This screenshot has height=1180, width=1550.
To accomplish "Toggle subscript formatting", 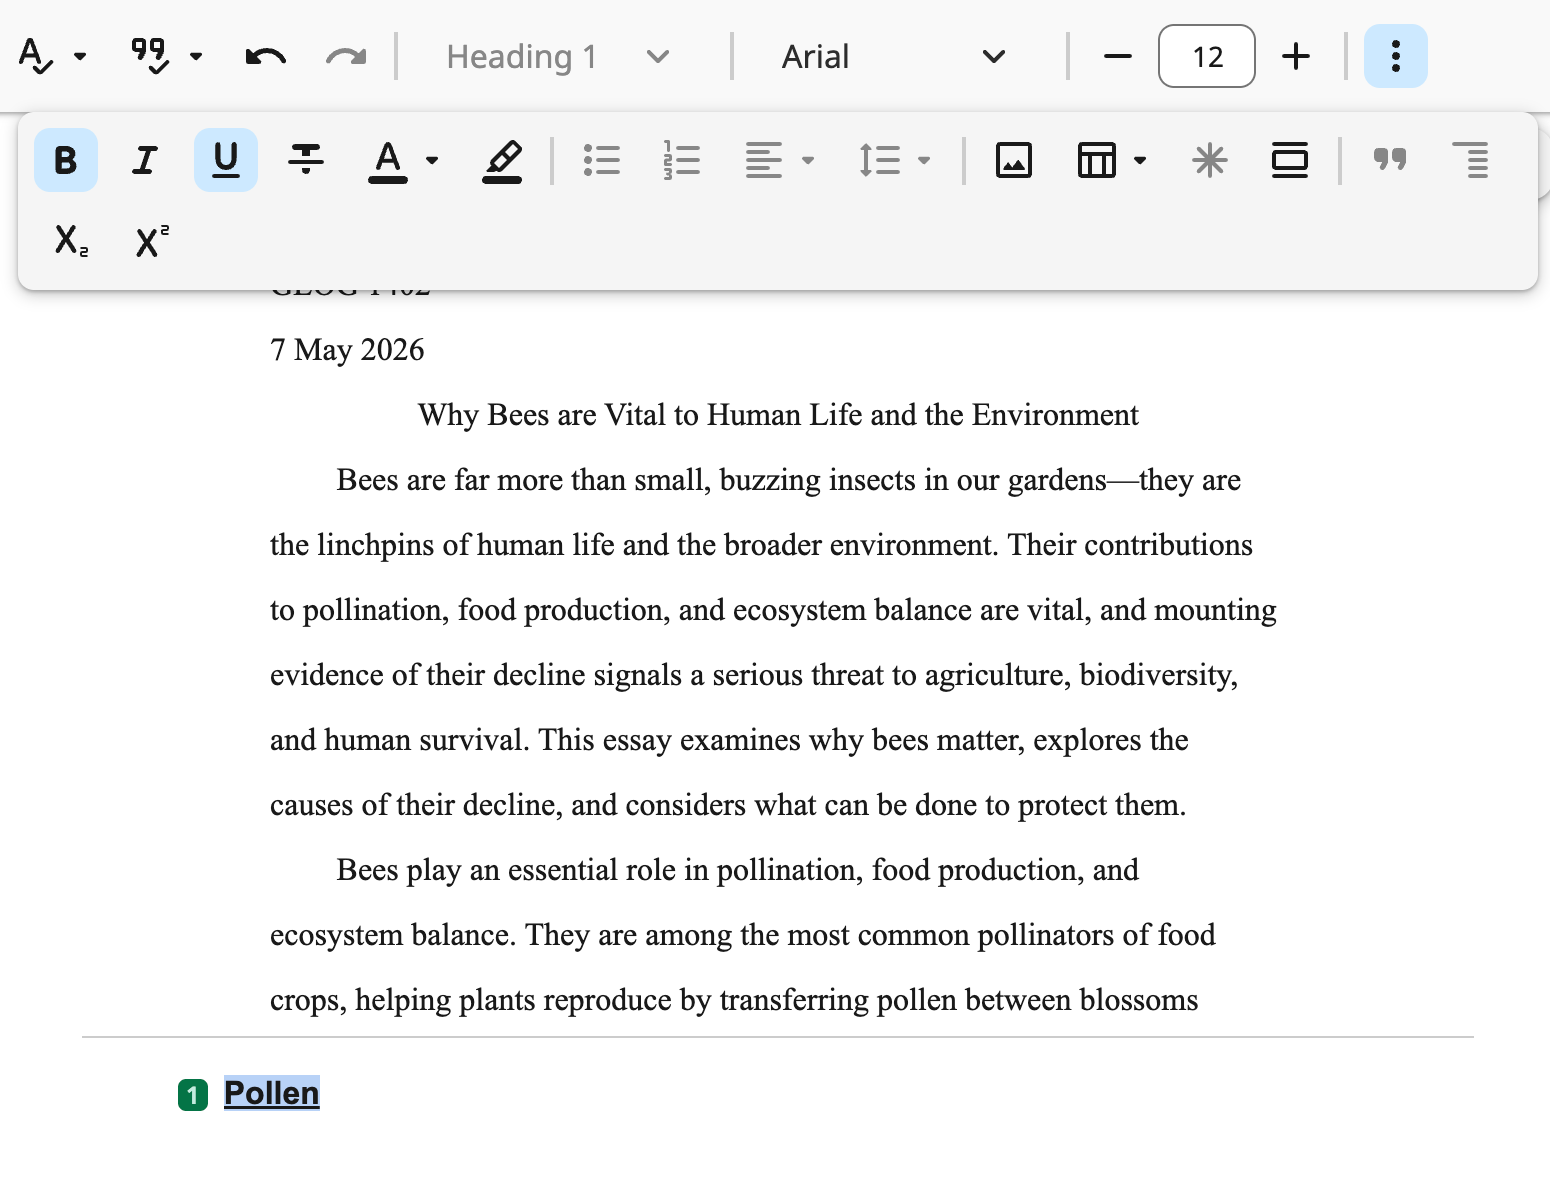I will pos(70,240).
